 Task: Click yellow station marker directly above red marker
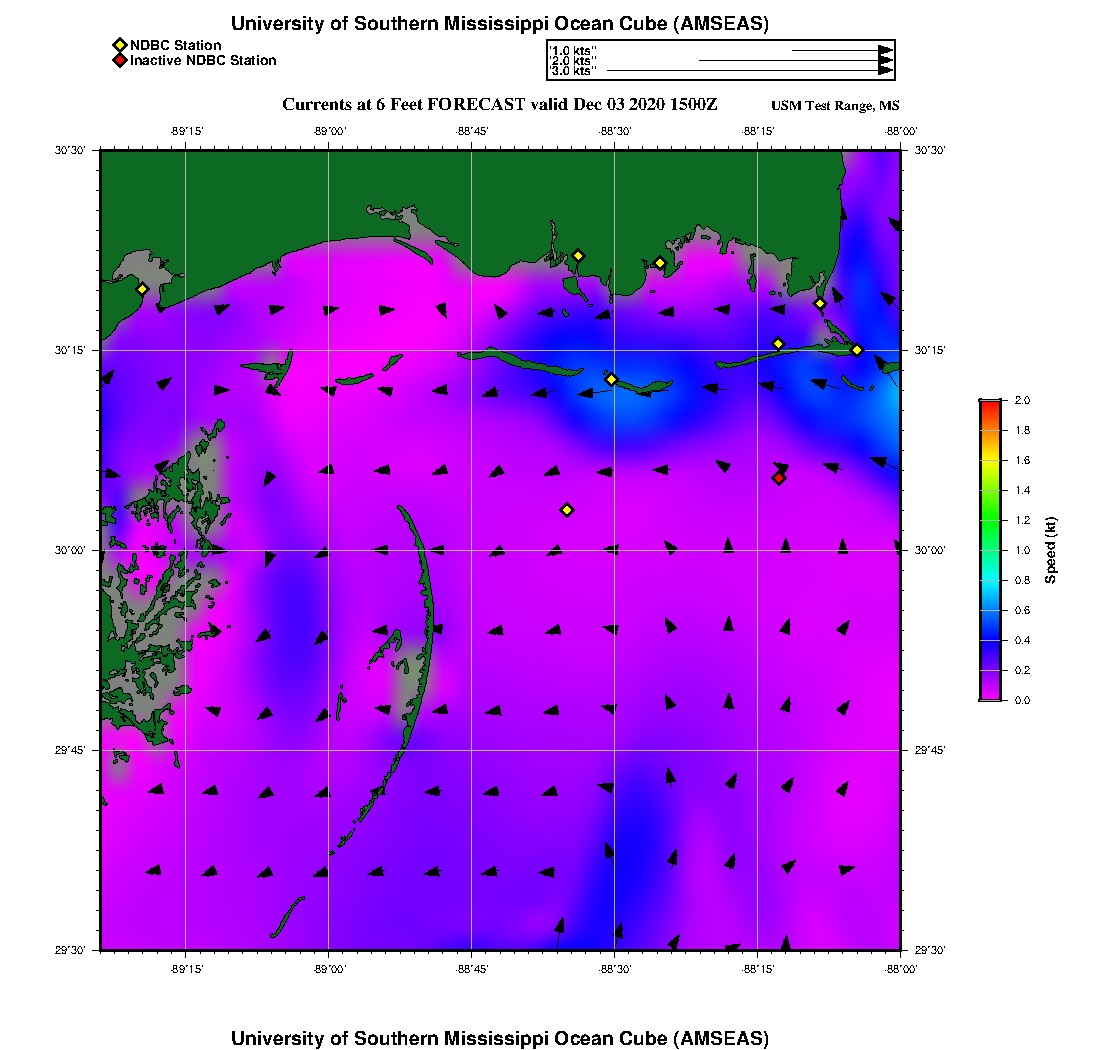(x=778, y=344)
